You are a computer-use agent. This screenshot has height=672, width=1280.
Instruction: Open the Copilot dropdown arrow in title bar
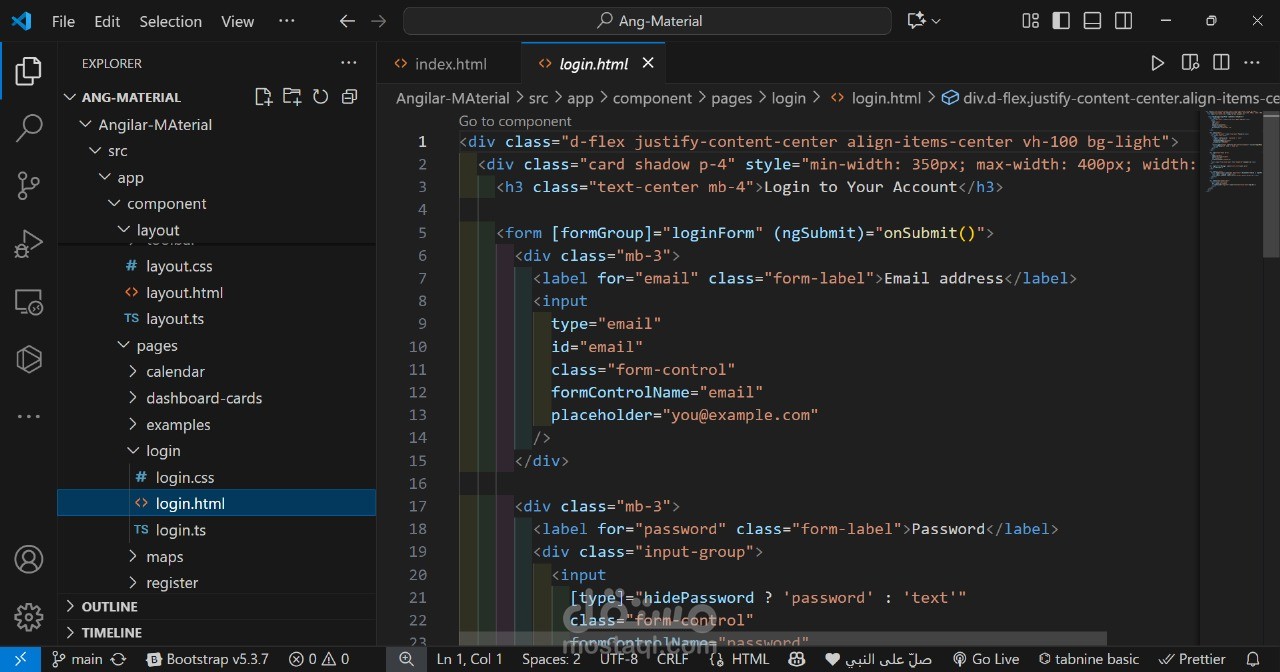click(937, 21)
